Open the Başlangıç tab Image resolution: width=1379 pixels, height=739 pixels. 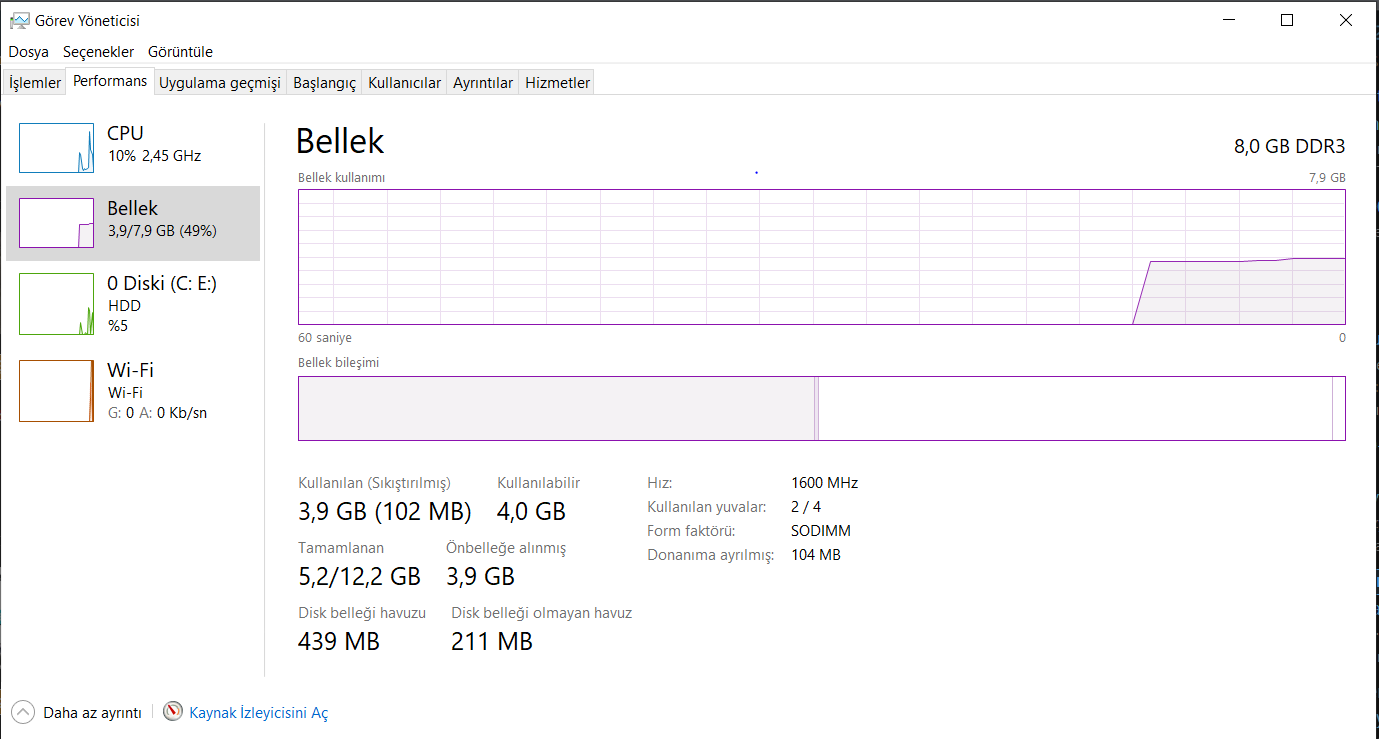pos(324,83)
